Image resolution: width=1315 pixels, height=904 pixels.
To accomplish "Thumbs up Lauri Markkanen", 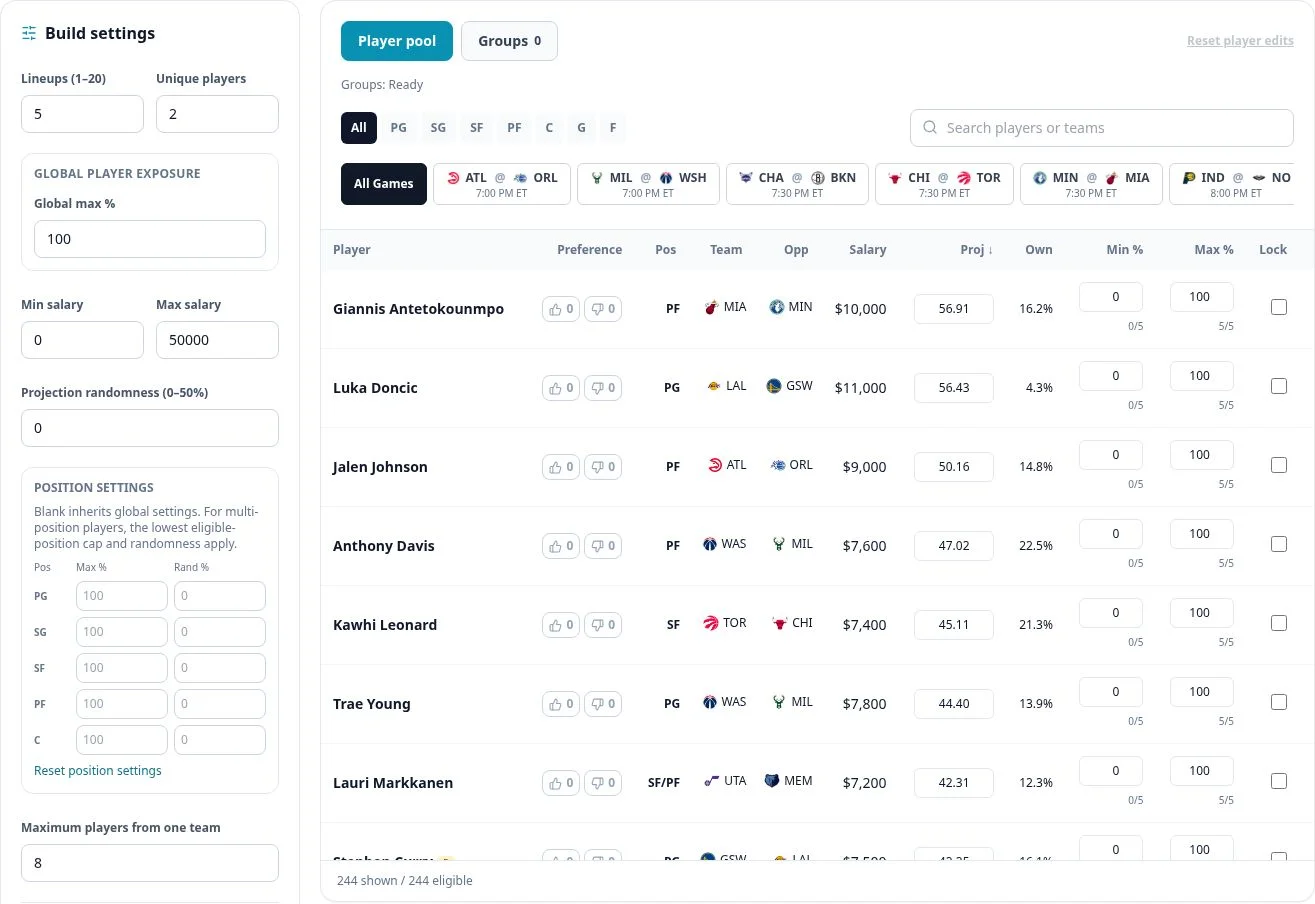I will point(561,783).
